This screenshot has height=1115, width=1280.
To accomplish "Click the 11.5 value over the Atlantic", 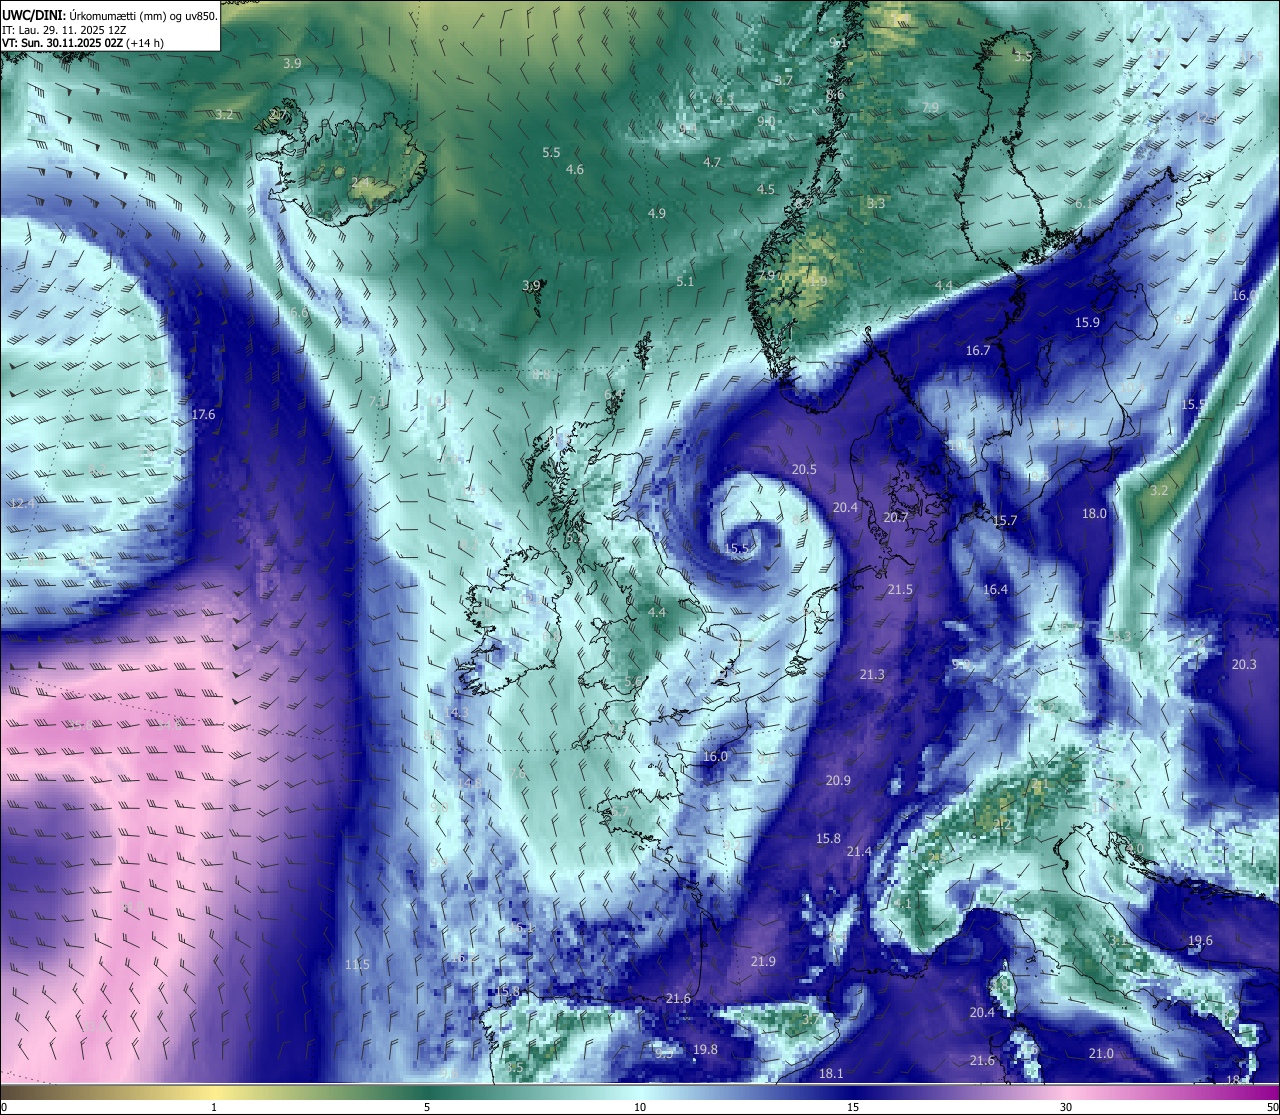I will click(x=357, y=964).
